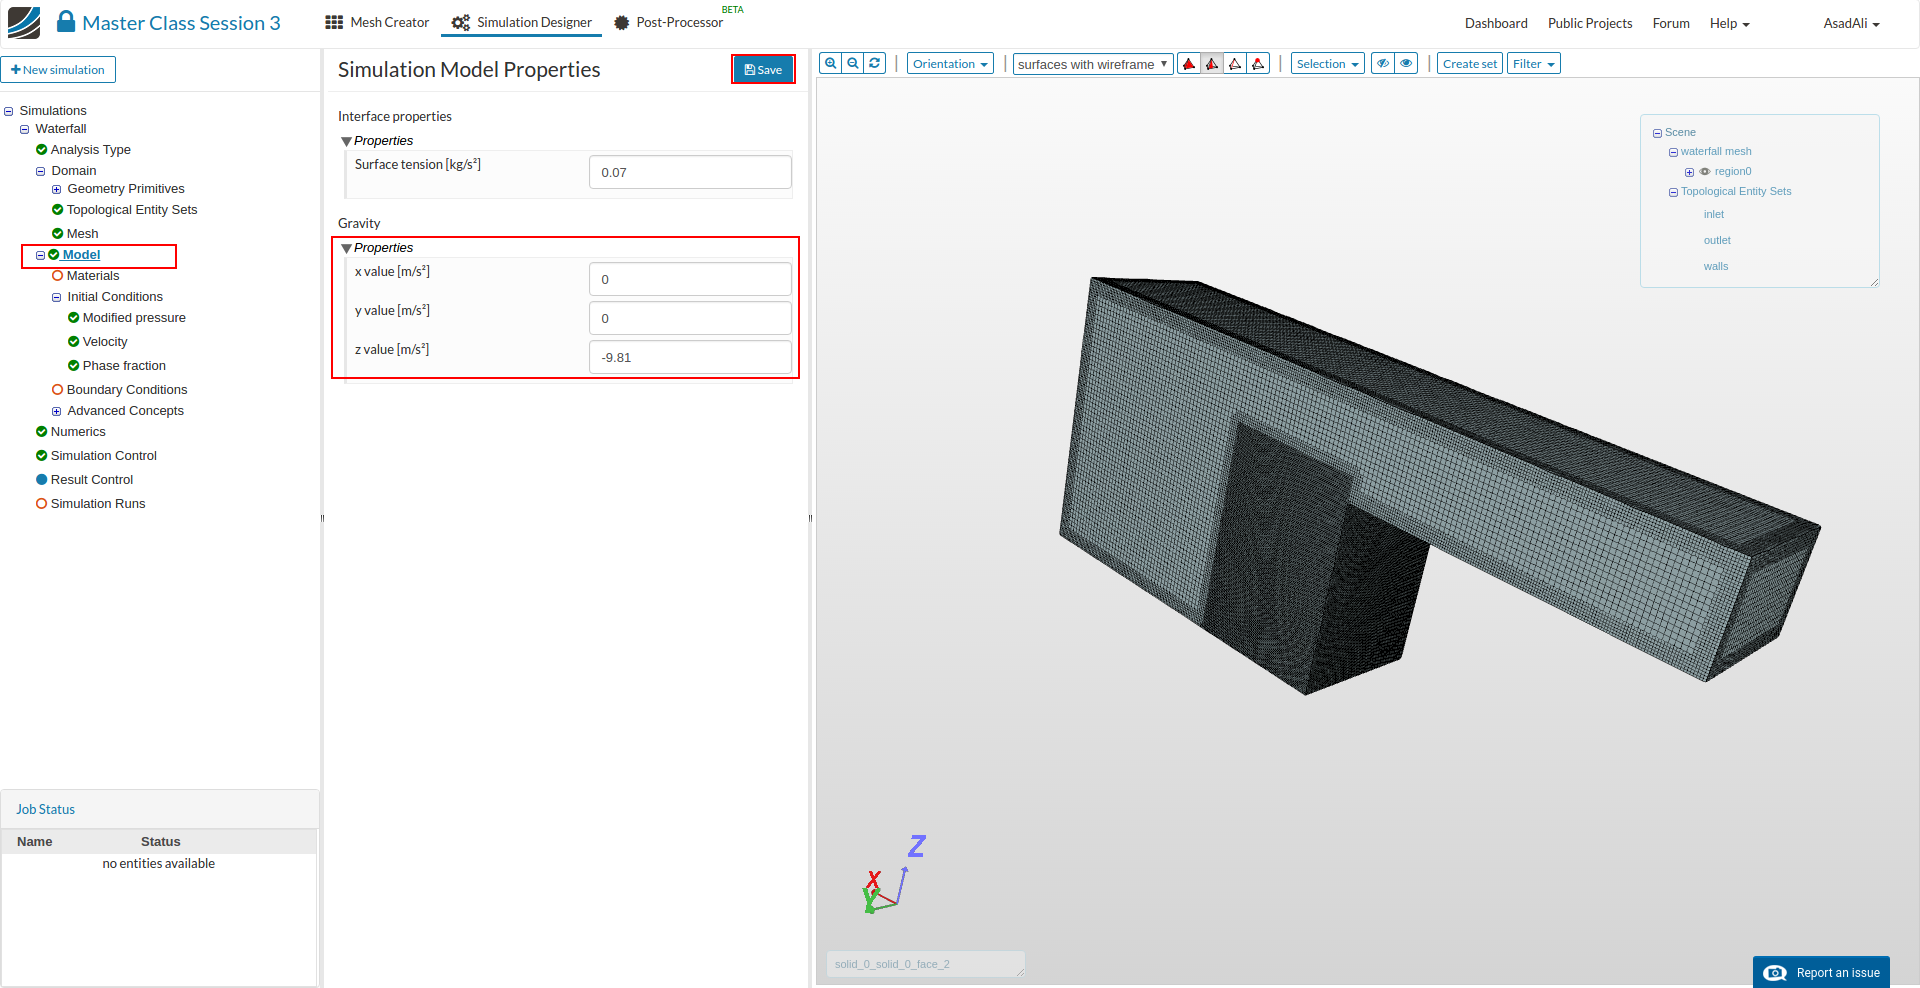Screen dimensions: 1920x988
Task: Activate edge selection mode (outlined tetrahedron)
Action: click(x=1235, y=64)
